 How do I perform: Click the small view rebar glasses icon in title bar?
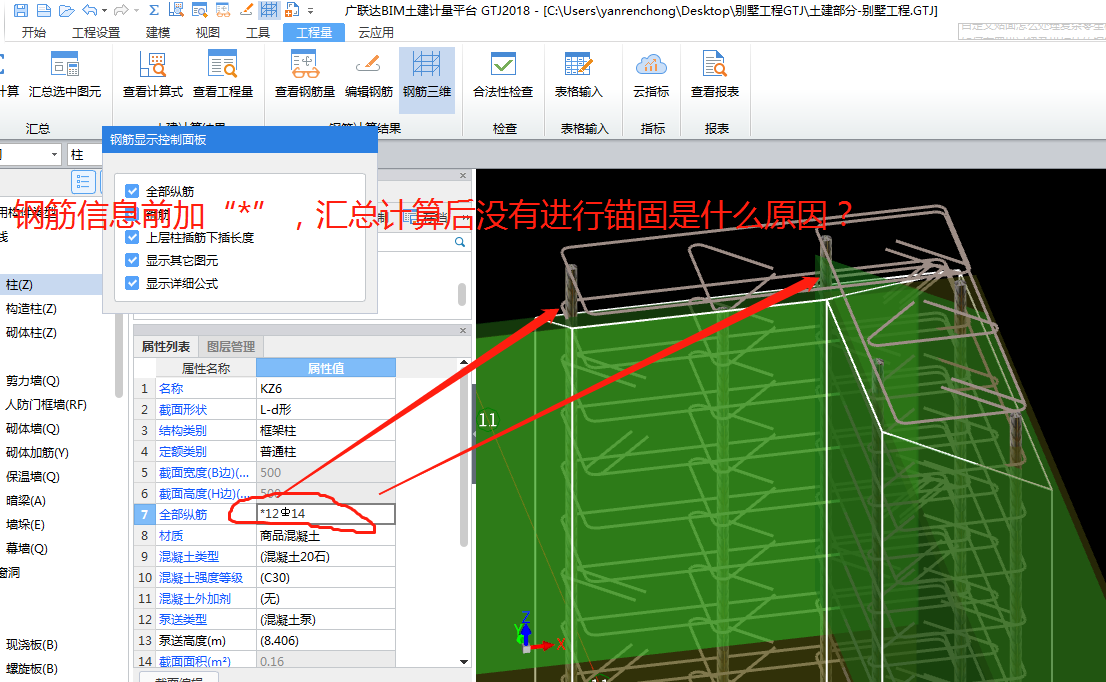[223, 11]
